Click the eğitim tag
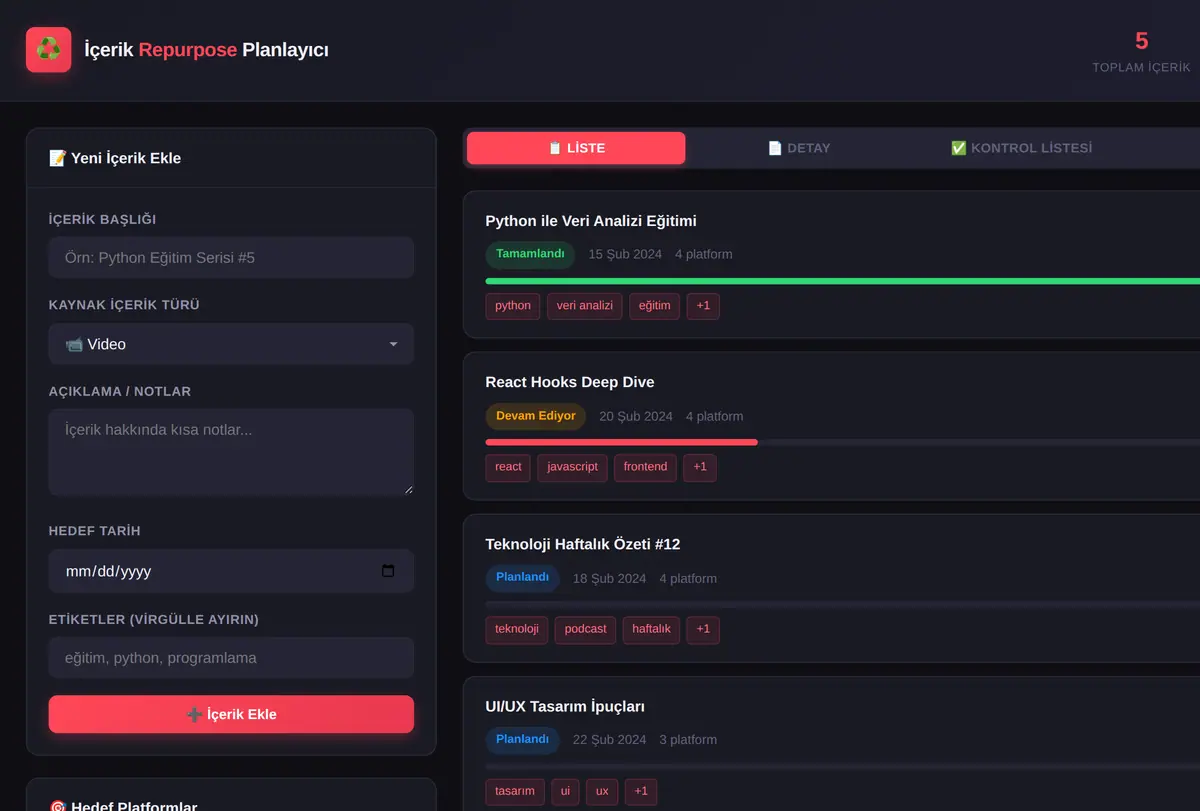Image resolution: width=1200 pixels, height=811 pixels. pos(655,306)
